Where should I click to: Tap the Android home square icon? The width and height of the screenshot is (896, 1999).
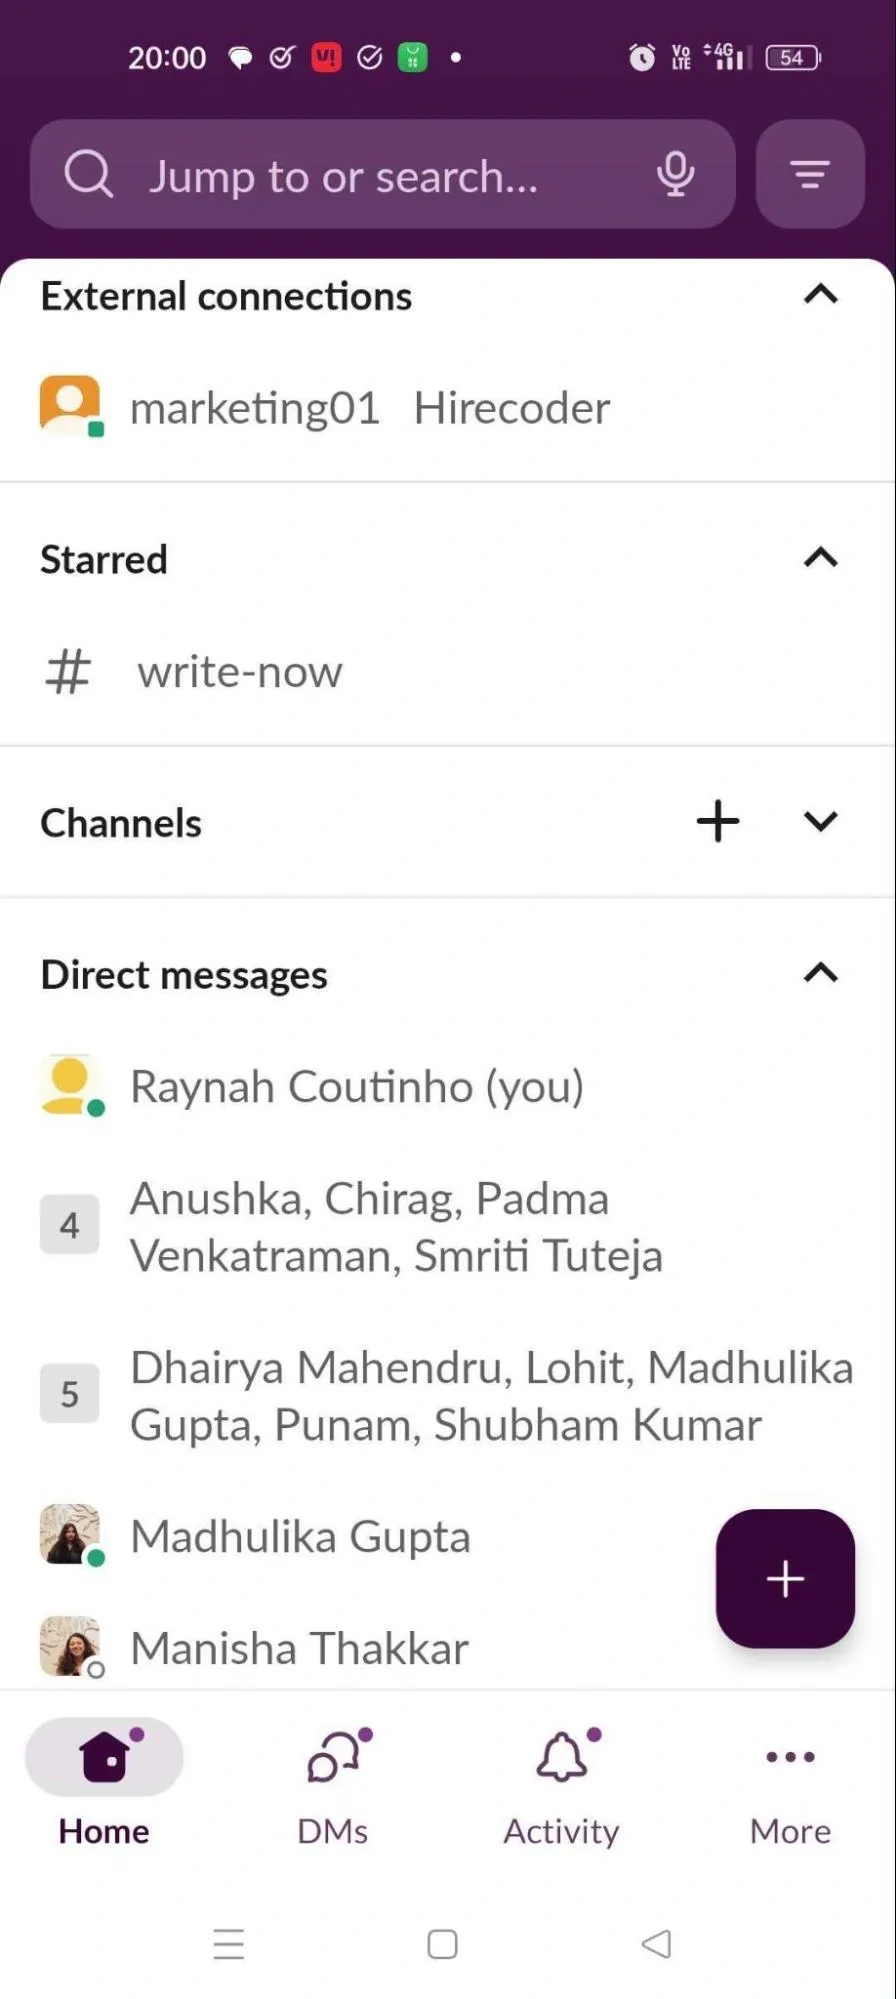click(442, 1944)
